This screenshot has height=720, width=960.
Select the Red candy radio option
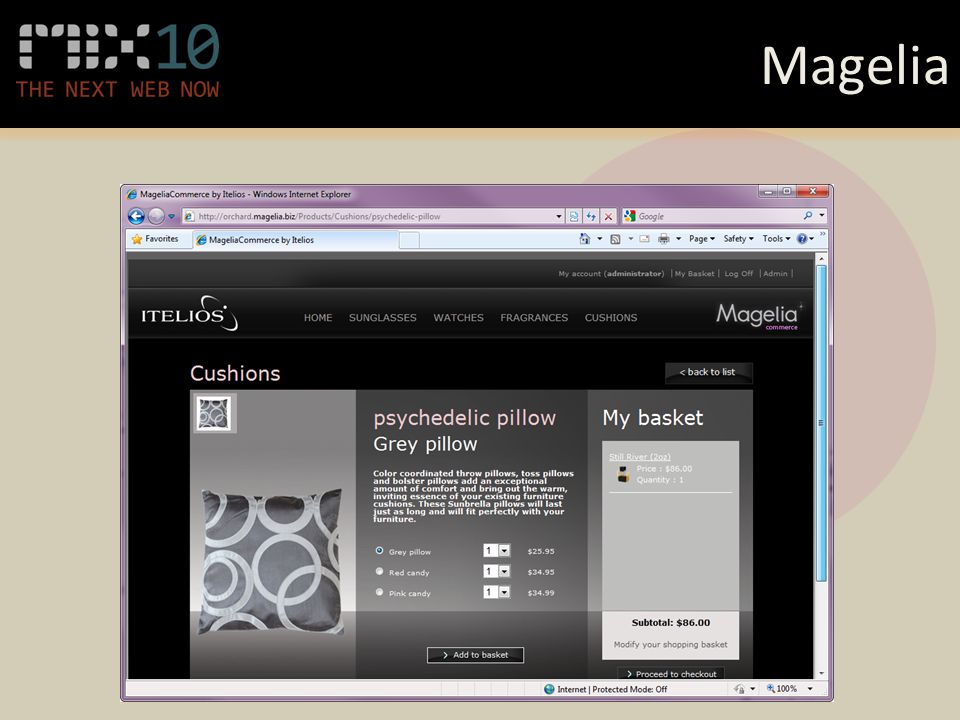[380, 571]
